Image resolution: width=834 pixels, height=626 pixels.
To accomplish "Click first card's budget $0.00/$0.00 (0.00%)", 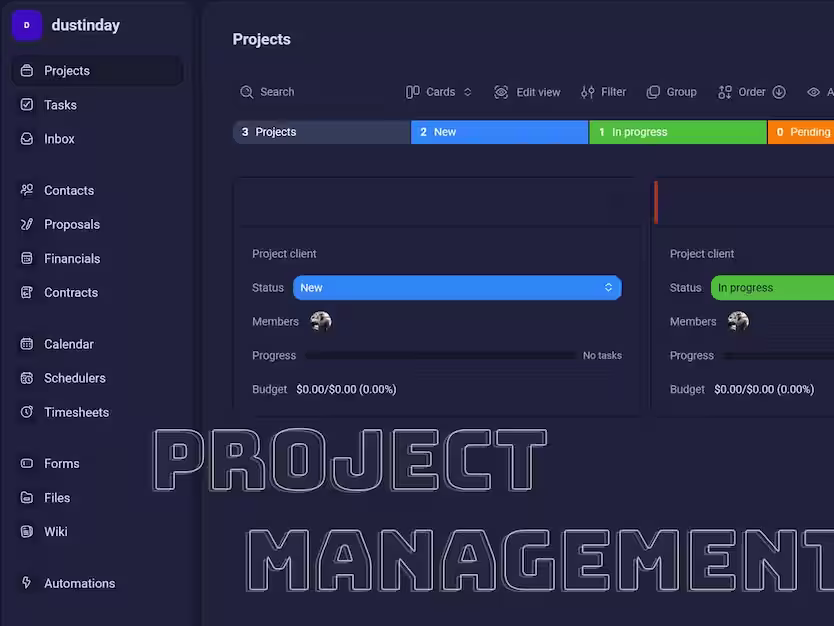I will (346, 389).
